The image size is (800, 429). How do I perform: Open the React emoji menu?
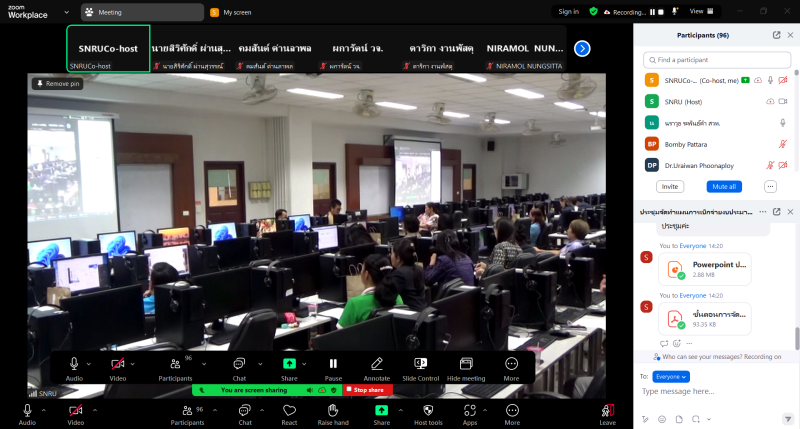click(288, 410)
